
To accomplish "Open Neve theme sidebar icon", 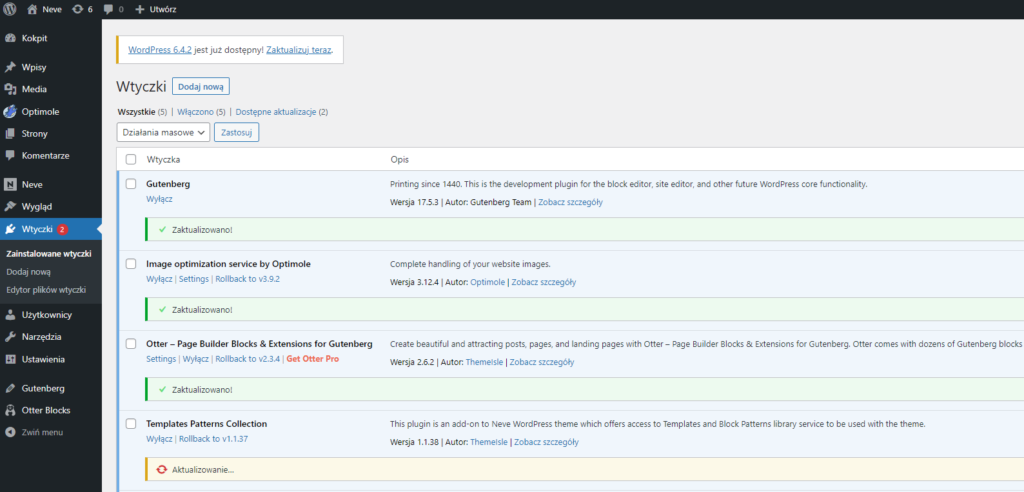I will coord(10,185).
